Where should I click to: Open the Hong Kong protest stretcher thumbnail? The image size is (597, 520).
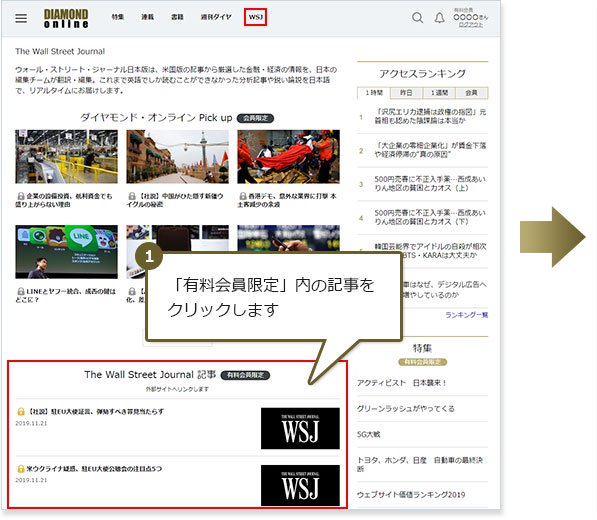289,156
